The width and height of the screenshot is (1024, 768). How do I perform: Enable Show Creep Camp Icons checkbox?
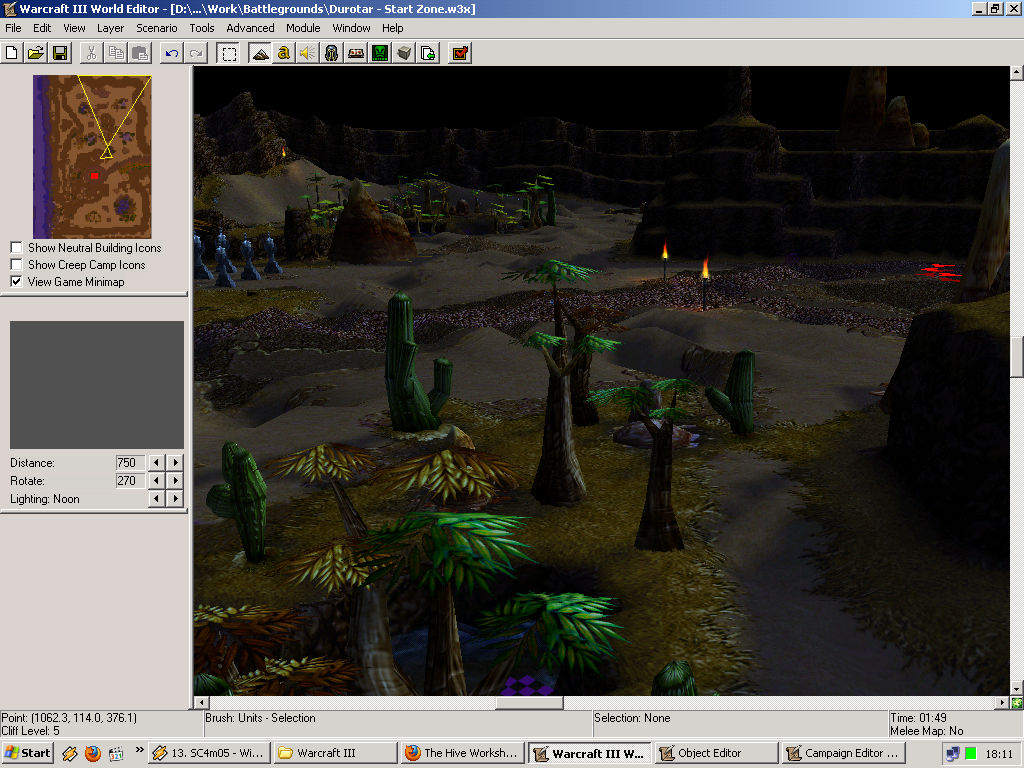point(16,264)
